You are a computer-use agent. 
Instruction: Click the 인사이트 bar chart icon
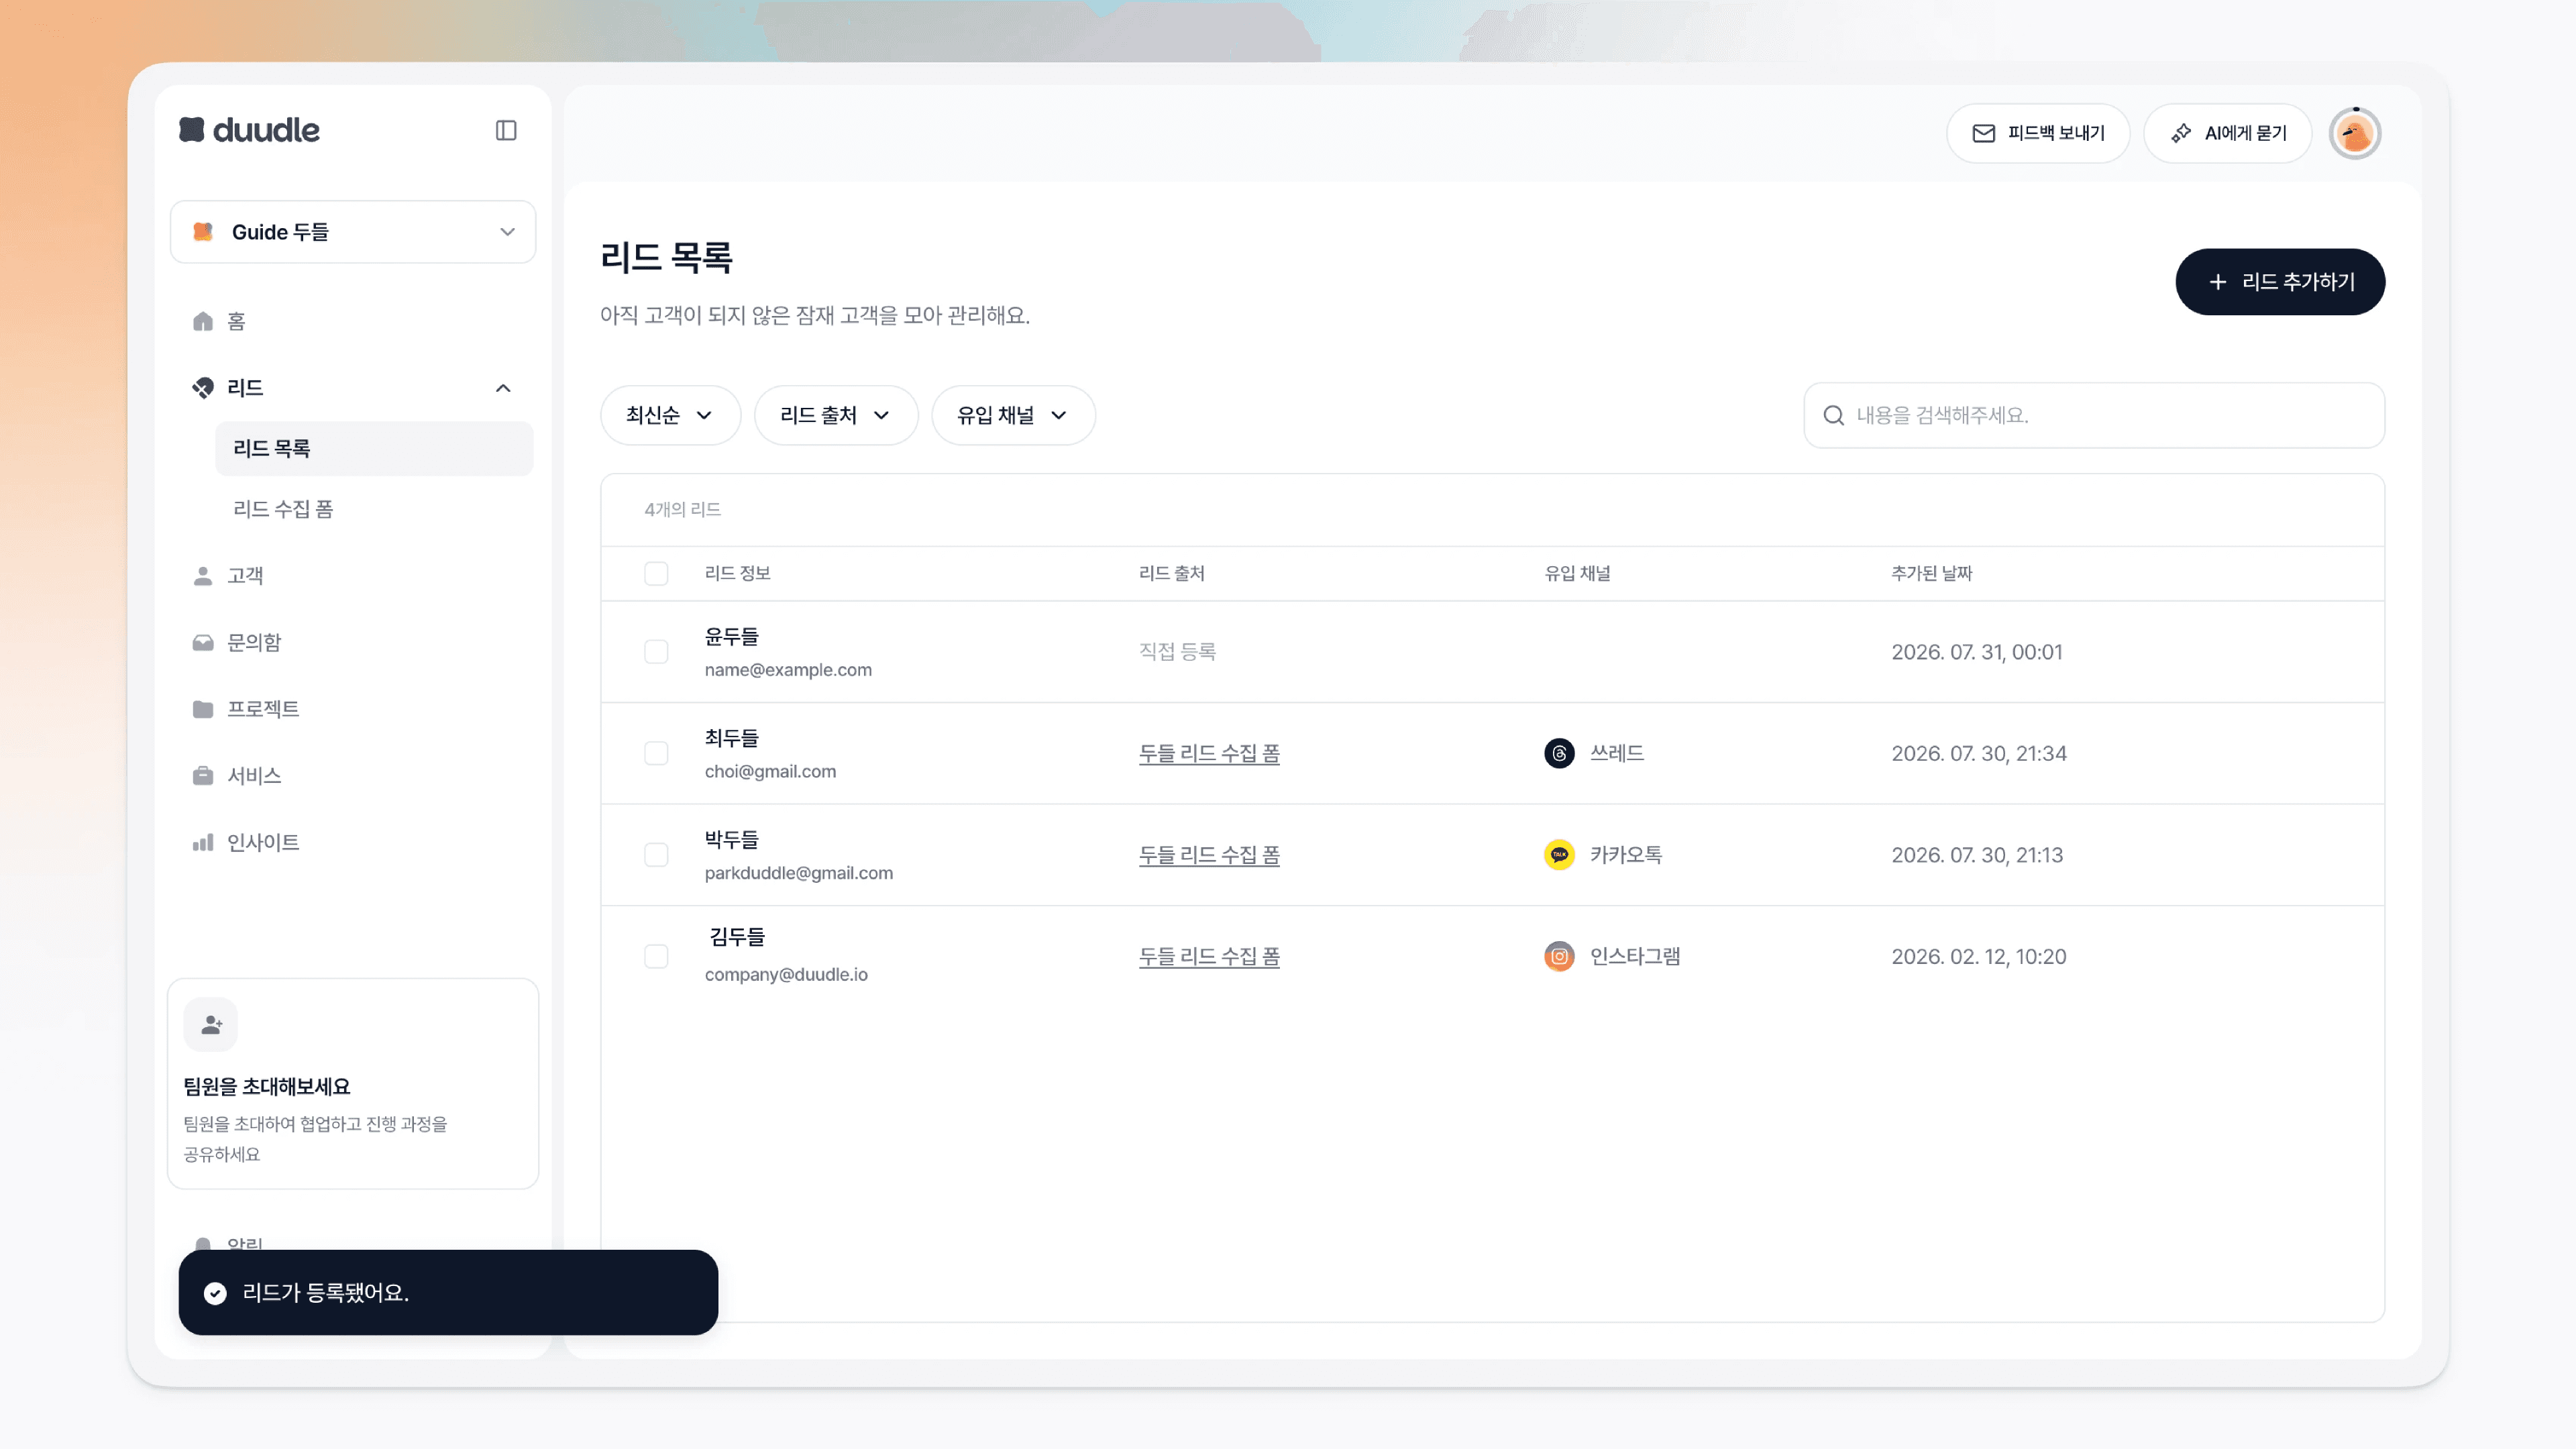coord(203,843)
